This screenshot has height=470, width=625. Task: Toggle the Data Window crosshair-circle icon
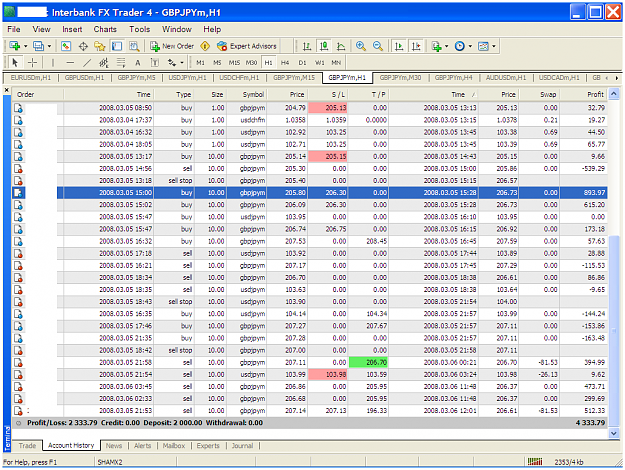[x=83, y=46]
